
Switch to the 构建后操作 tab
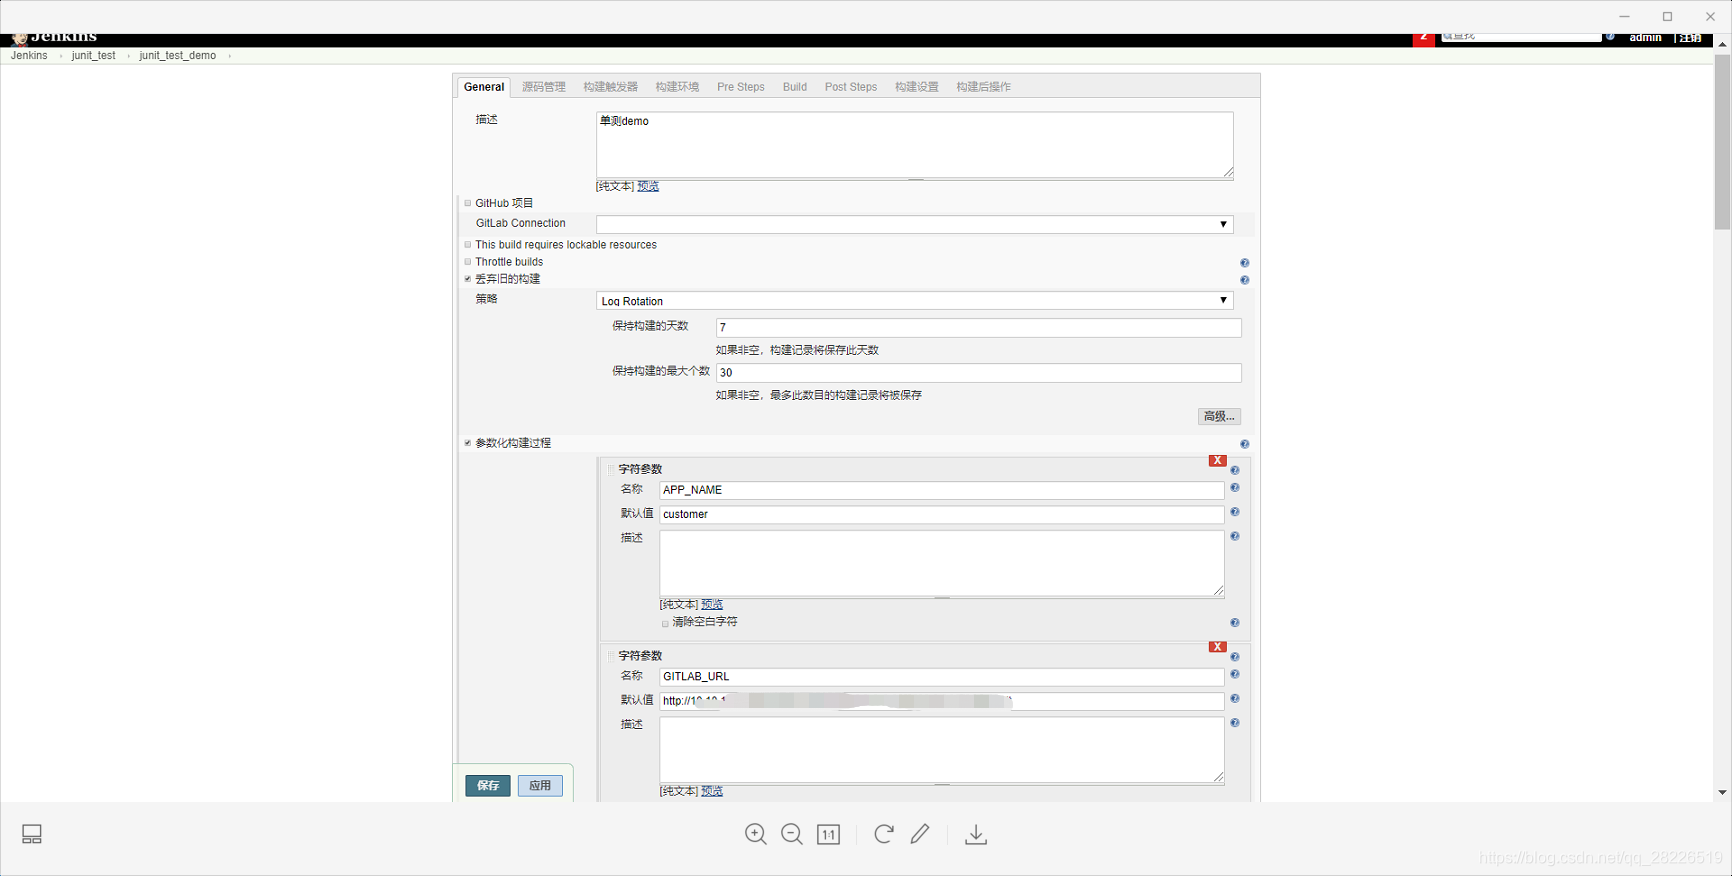pyautogui.click(x=984, y=87)
